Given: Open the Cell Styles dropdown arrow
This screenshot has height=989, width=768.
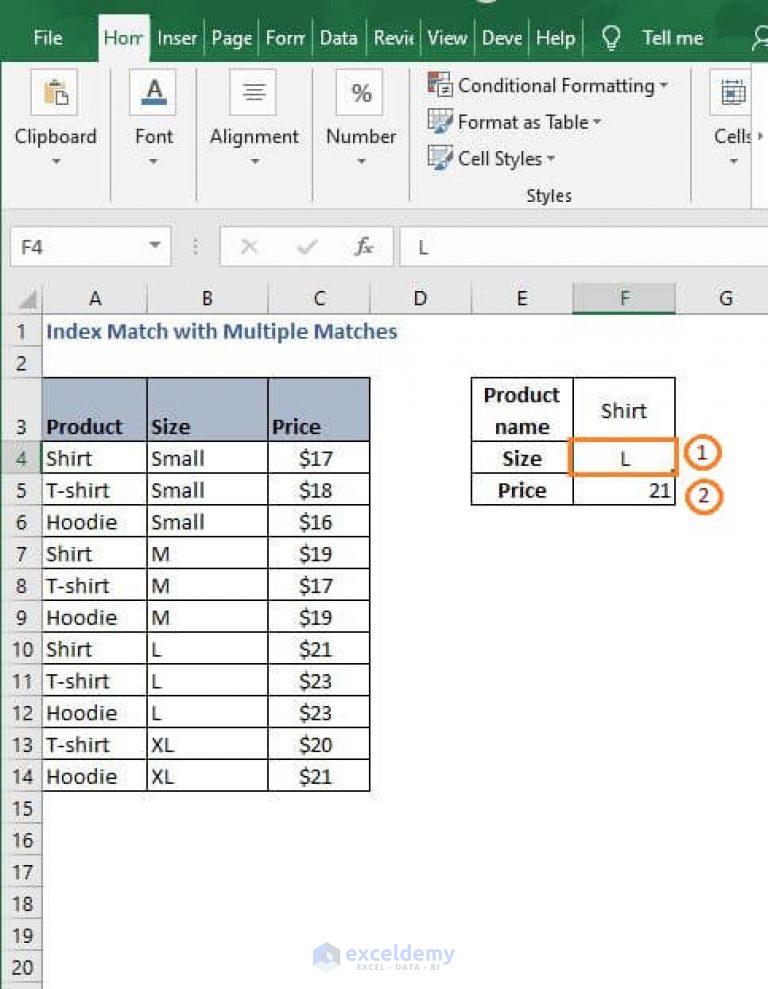Looking at the screenshot, I should pos(550,158).
